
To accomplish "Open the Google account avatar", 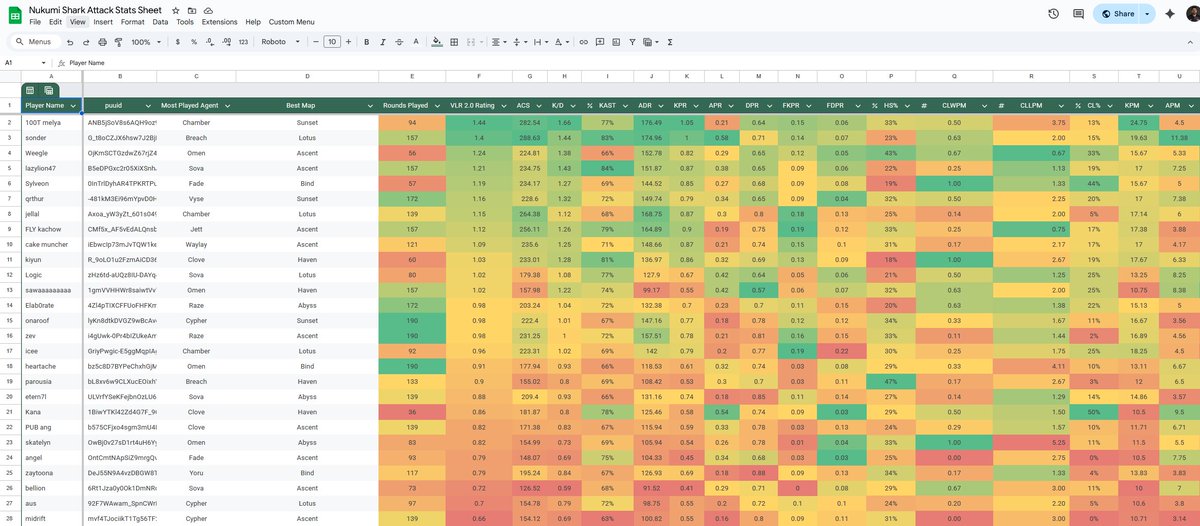I will [1191, 14].
